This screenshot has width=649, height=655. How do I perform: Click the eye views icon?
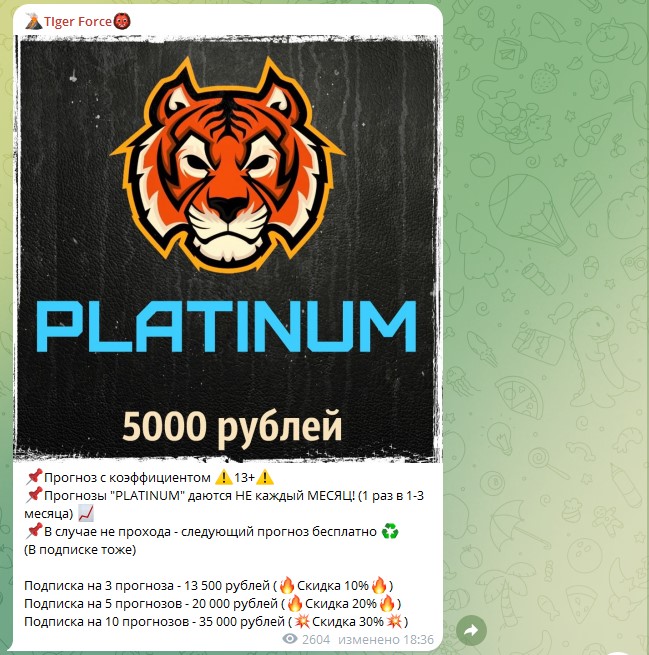pos(290,639)
